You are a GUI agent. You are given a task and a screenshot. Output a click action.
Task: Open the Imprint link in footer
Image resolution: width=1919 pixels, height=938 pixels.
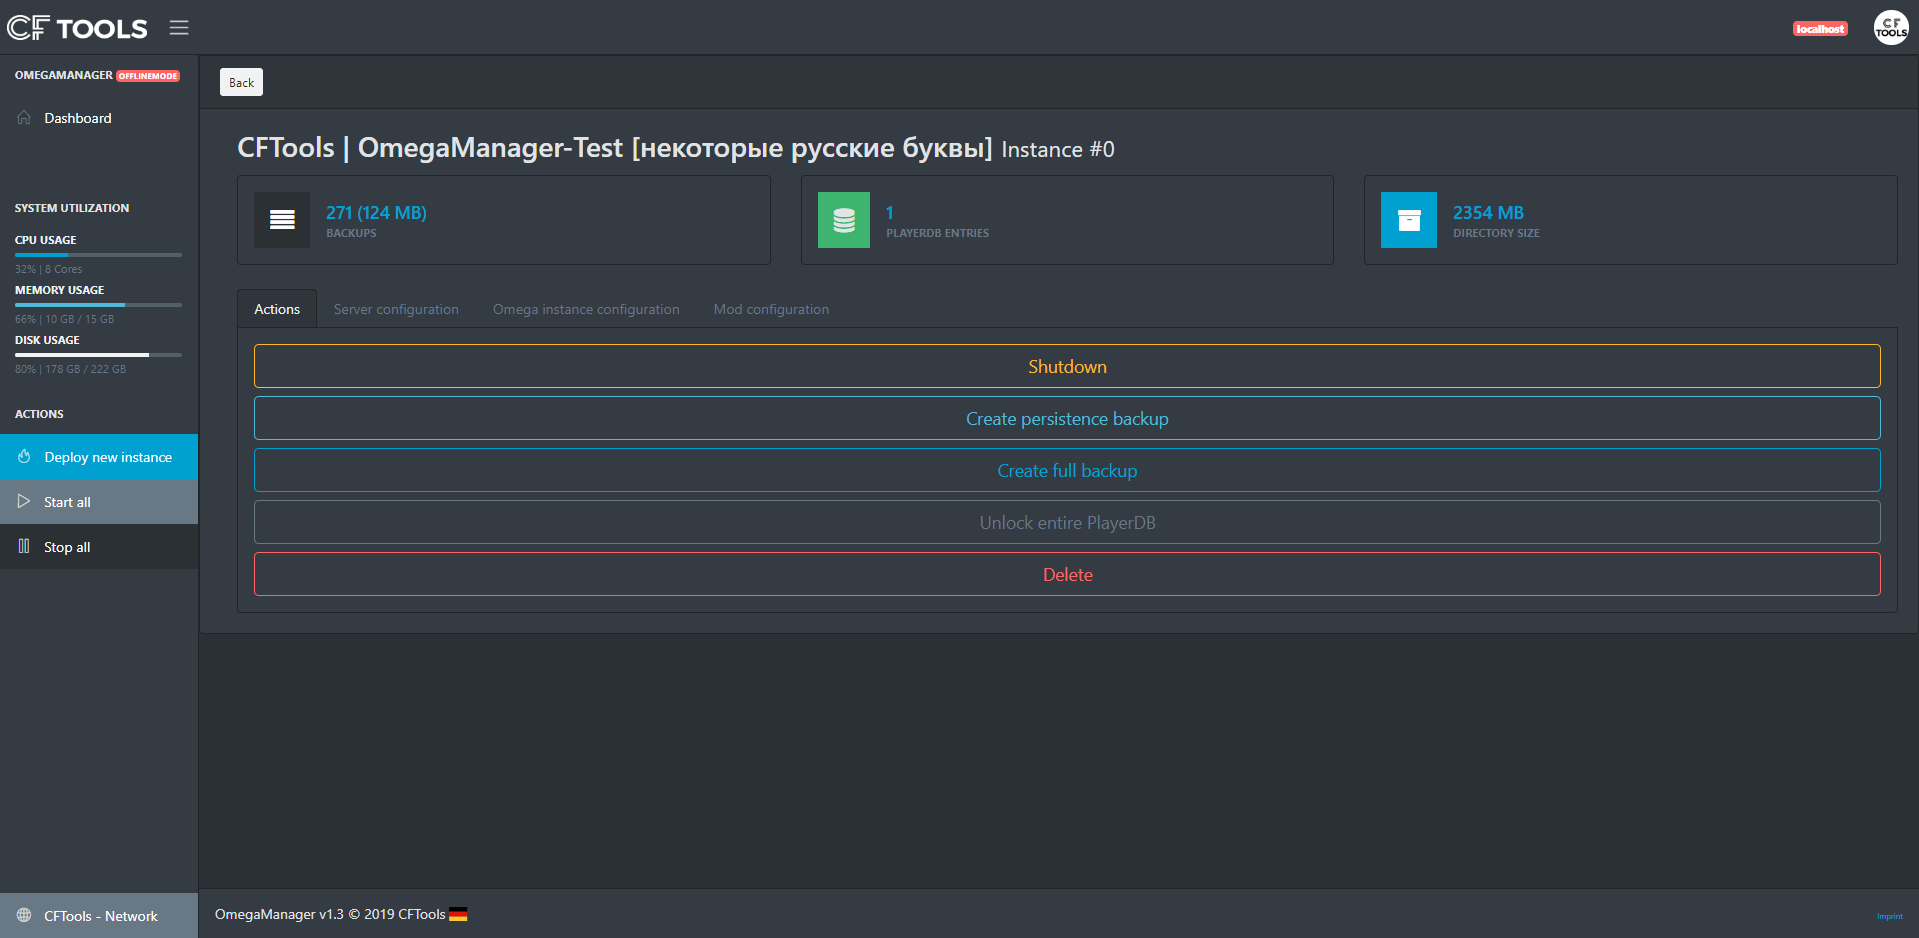click(x=1889, y=917)
